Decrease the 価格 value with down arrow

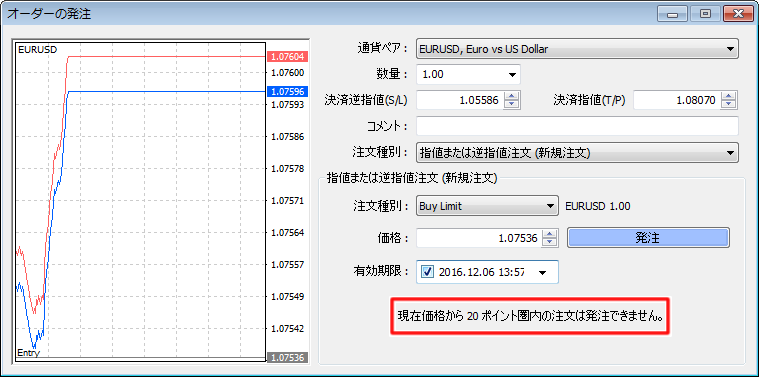click(x=550, y=242)
